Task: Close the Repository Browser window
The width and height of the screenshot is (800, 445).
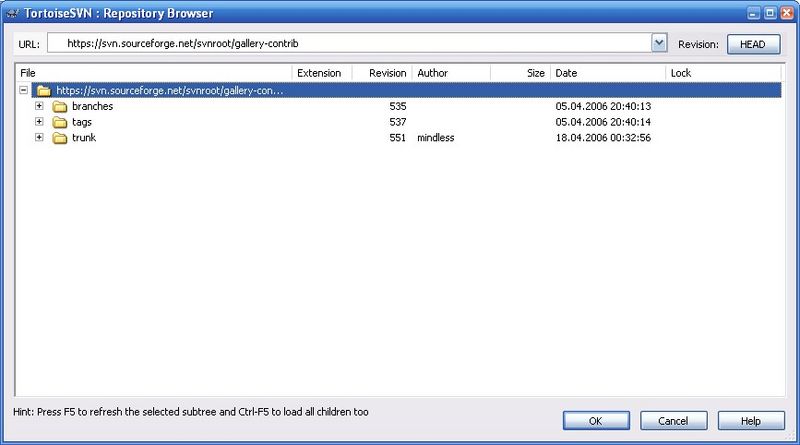Action: [x=787, y=13]
